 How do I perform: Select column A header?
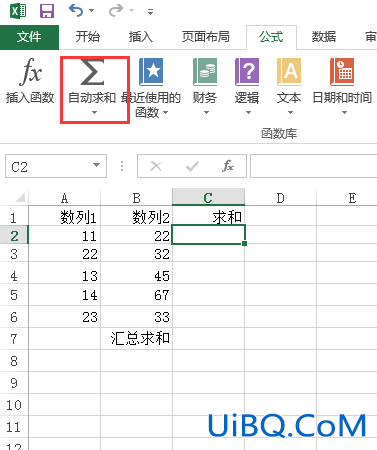(64, 198)
